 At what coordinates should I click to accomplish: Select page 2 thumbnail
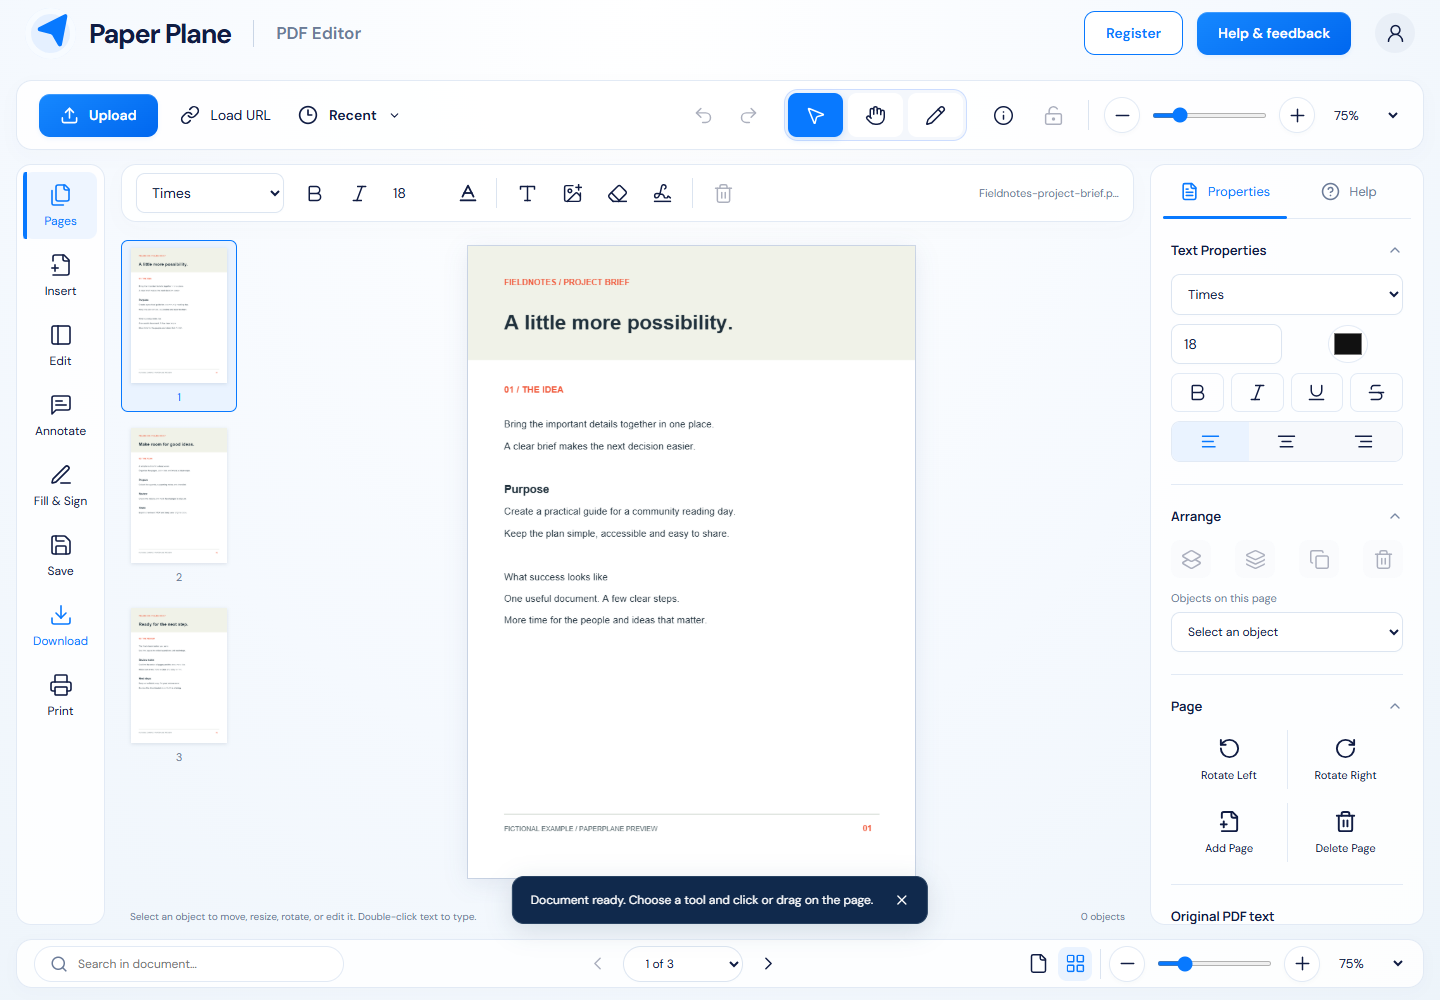(179, 496)
